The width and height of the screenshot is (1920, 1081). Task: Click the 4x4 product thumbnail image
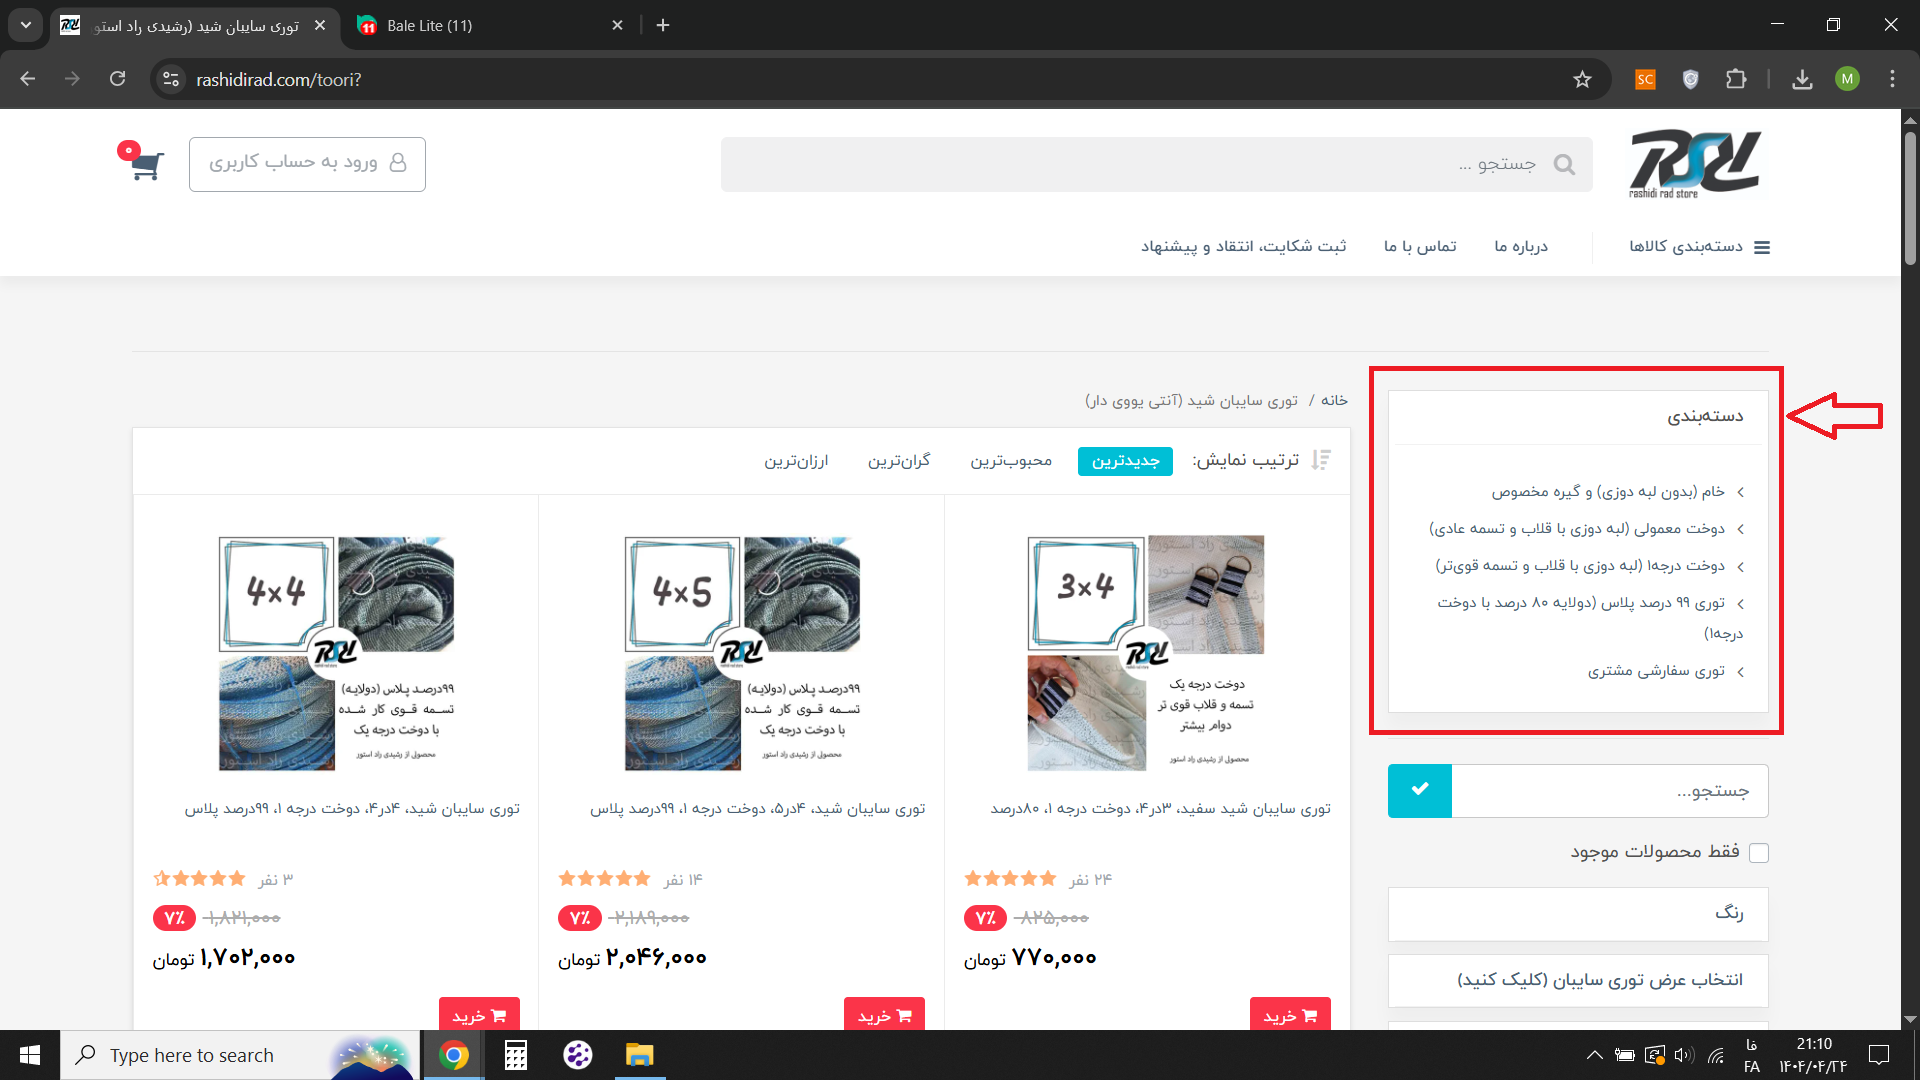tap(336, 653)
